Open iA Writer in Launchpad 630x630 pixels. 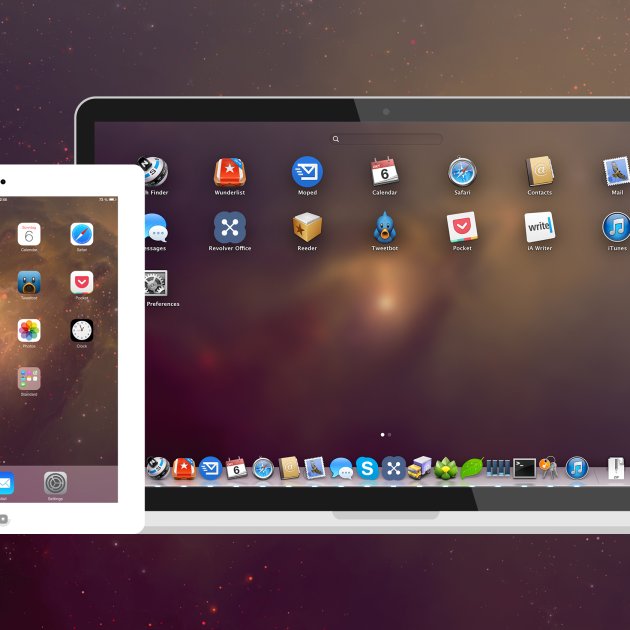pos(540,228)
